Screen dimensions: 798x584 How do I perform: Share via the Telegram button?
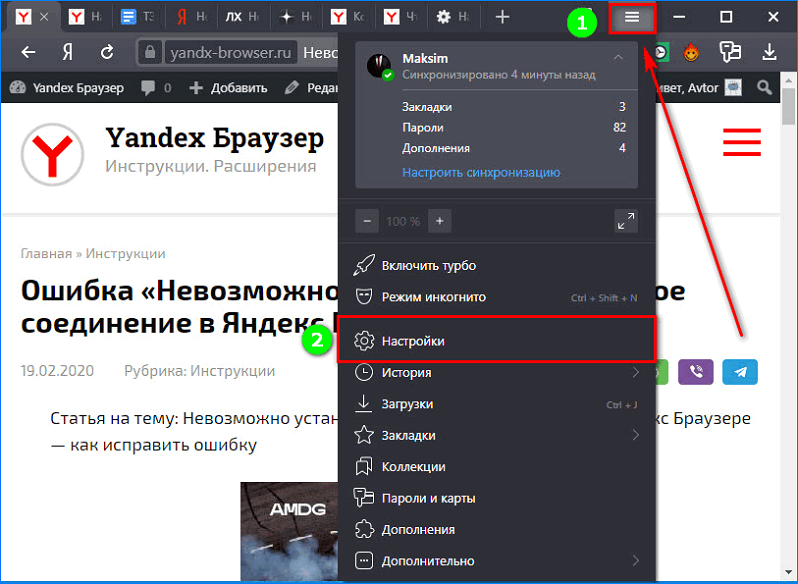point(740,372)
